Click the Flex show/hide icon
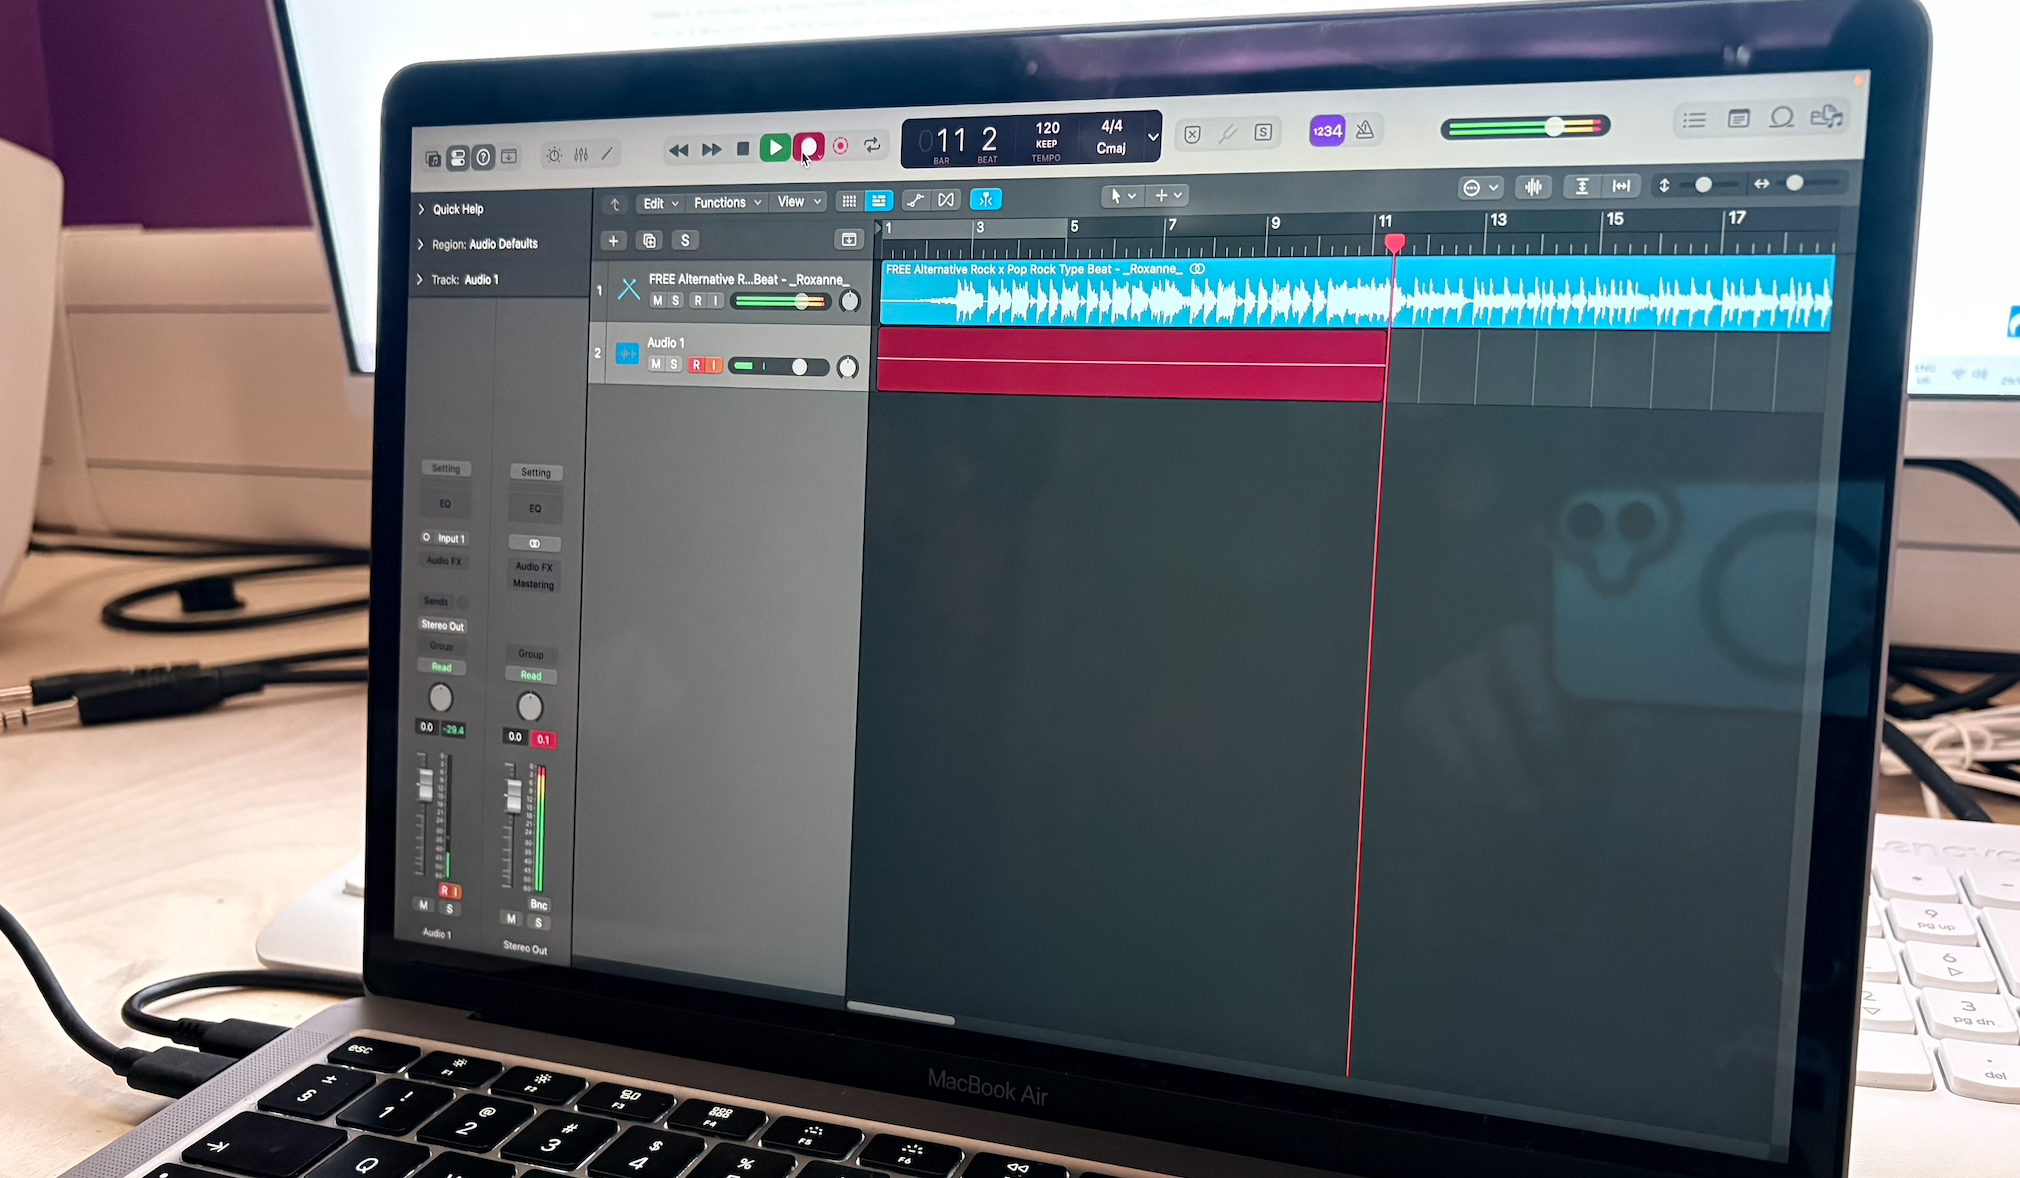Image resolution: width=2020 pixels, height=1178 pixels. (x=945, y=200)
